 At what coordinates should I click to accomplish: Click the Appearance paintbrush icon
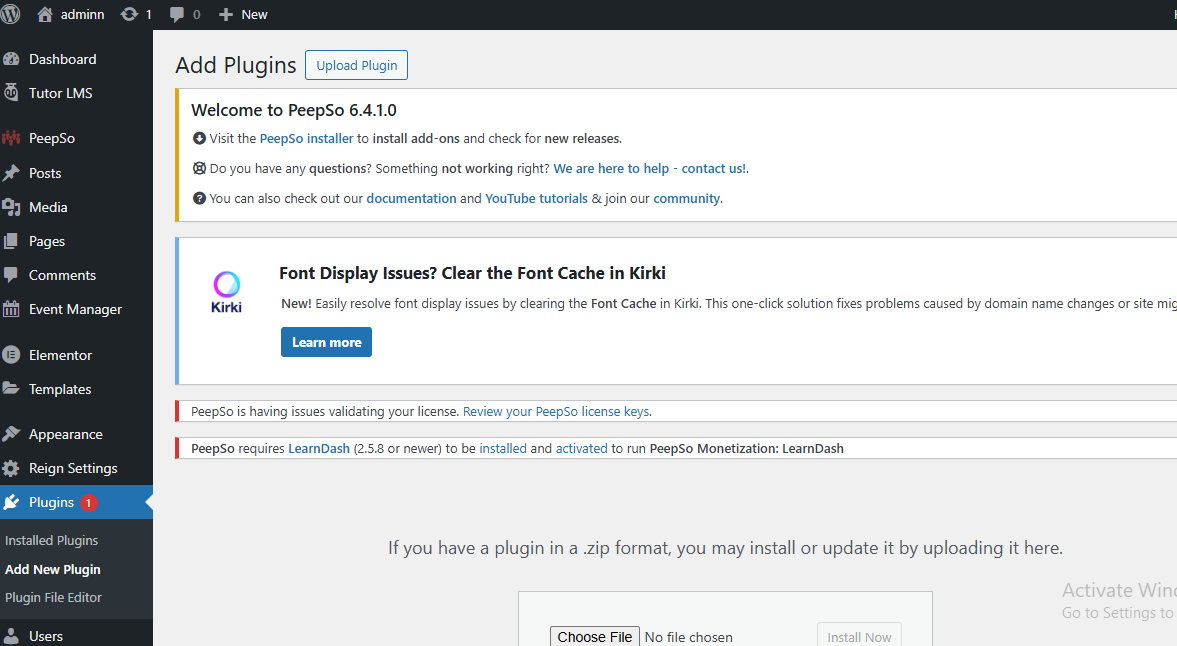click(x=18, y=434)
